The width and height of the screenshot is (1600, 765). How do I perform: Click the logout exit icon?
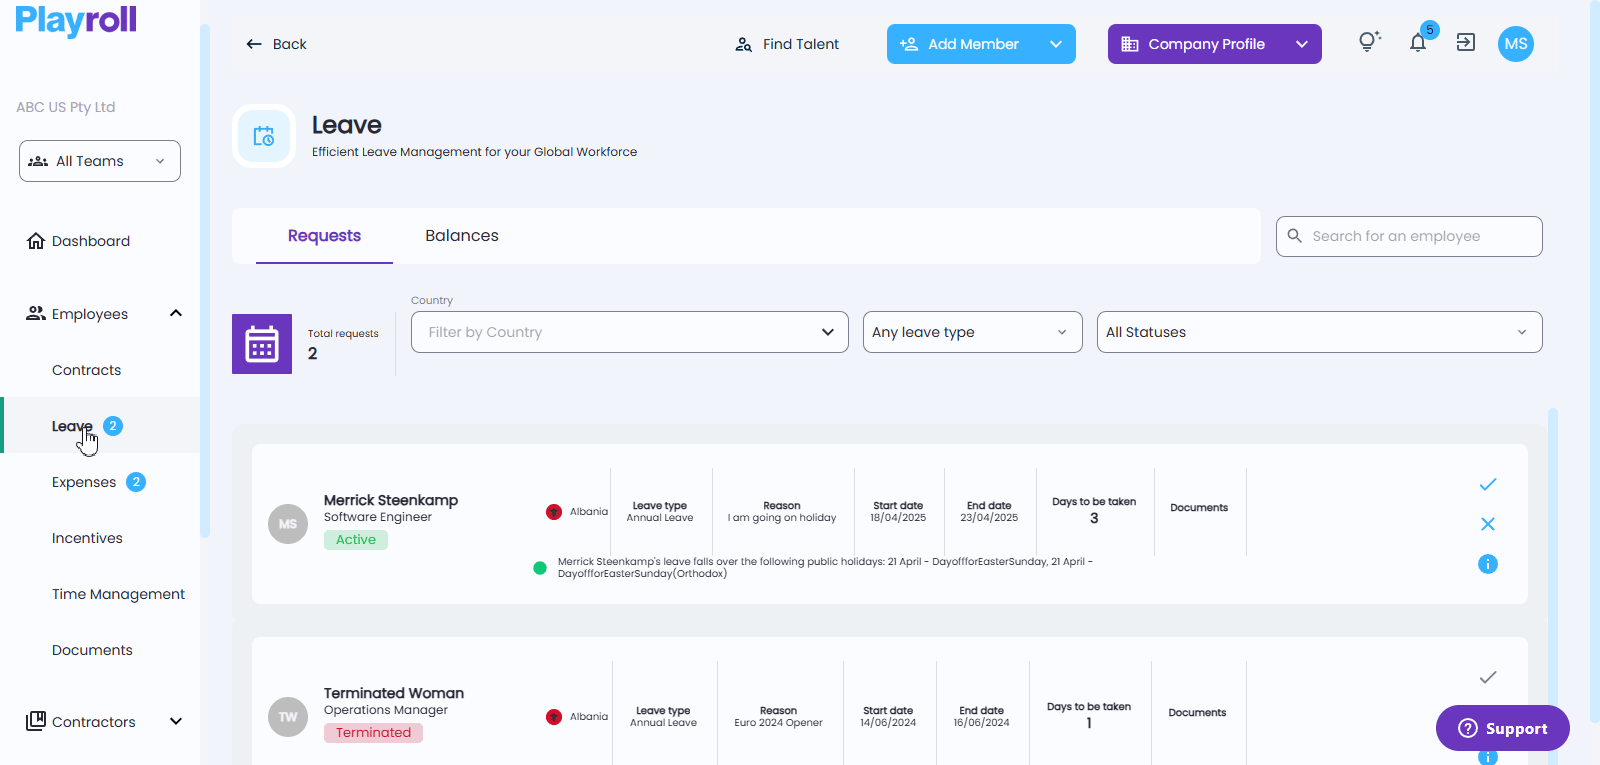click(x=1466, y=42)
